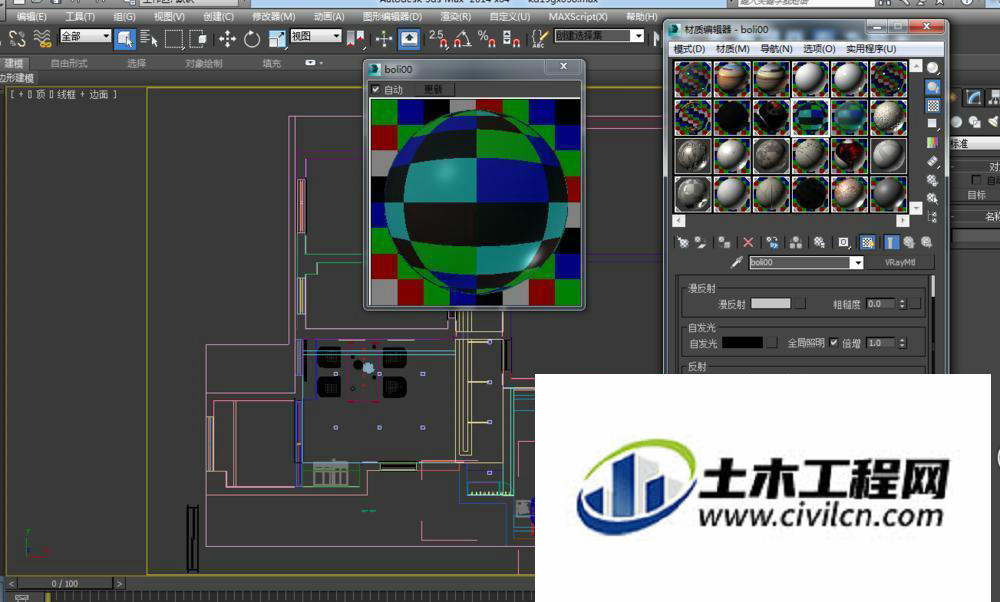Switch to 自由形式 ribbon tab
The width and height of the screenshot is (1000, 602).
(x=69, y=63)
